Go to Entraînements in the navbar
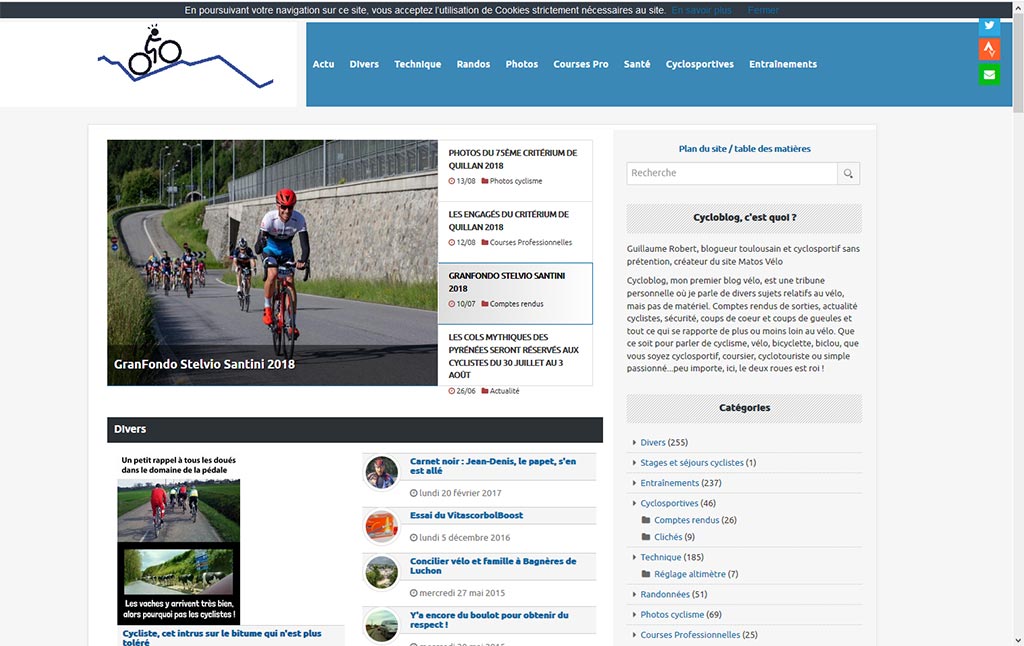This screenshot has width=1024, height=646. (x=783, y=64)
